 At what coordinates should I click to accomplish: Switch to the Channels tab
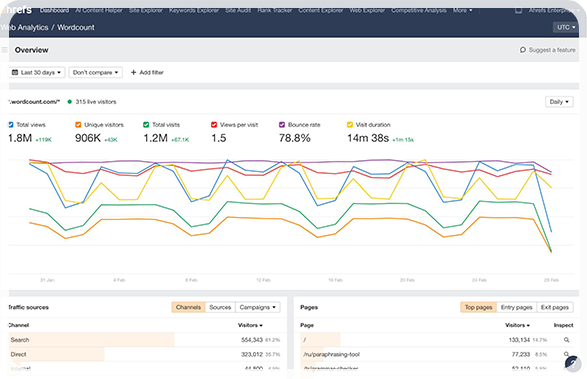(188, 307)
